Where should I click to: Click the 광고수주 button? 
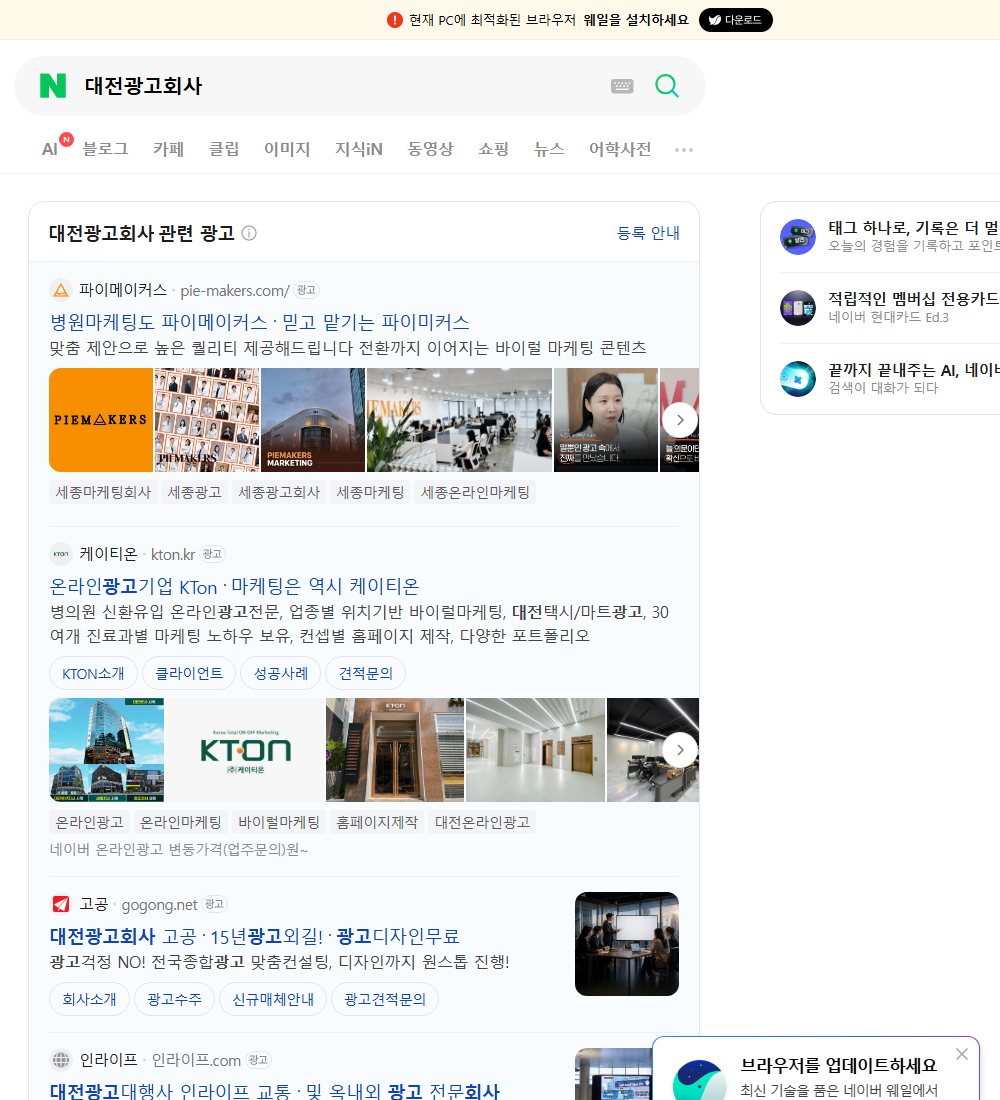[x=174, y=999]
